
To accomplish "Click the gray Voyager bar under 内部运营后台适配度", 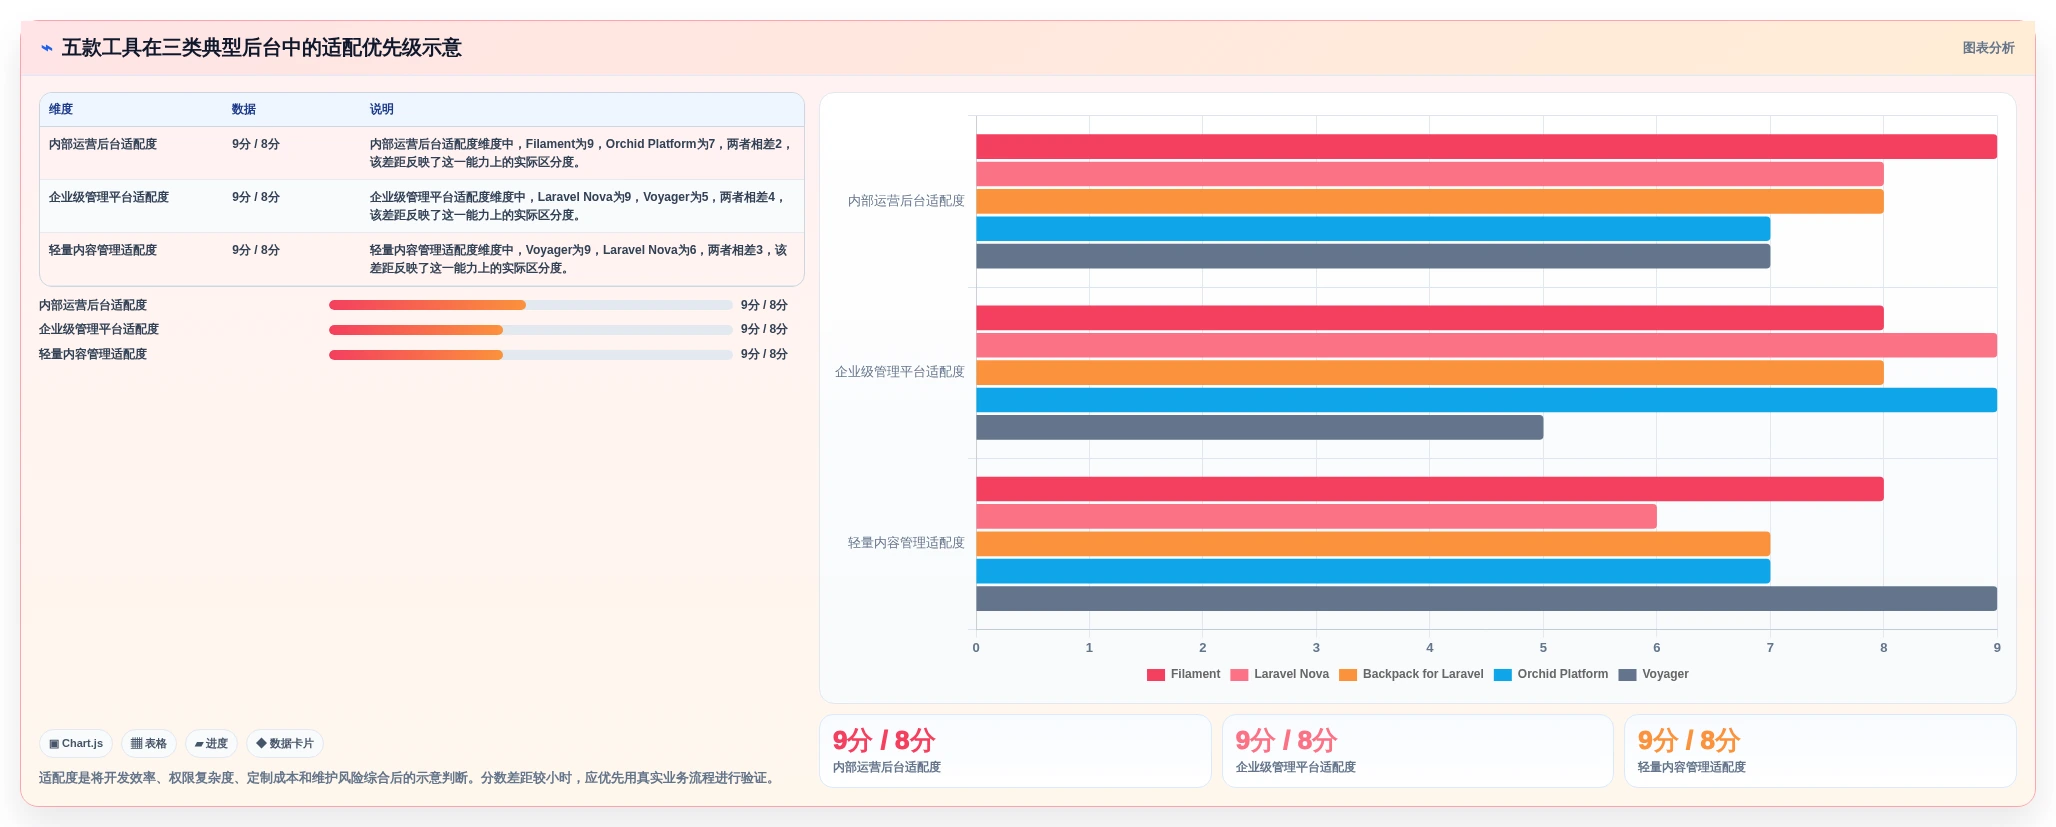I will coord(1373,256).
